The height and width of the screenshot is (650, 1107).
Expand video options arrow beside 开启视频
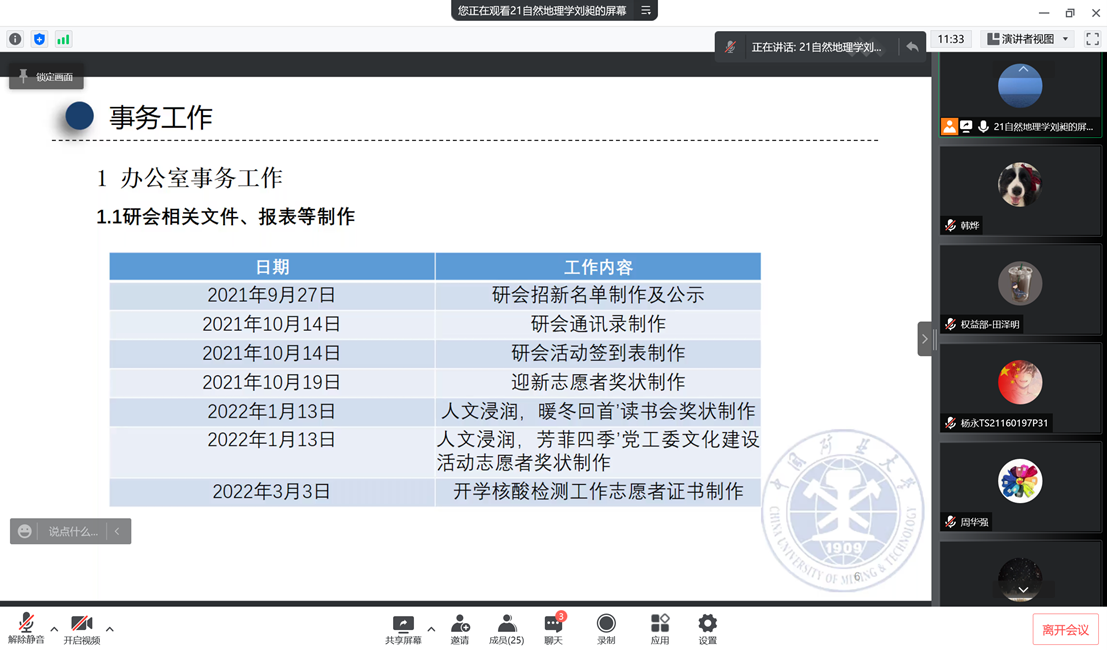tap(110, 629)
